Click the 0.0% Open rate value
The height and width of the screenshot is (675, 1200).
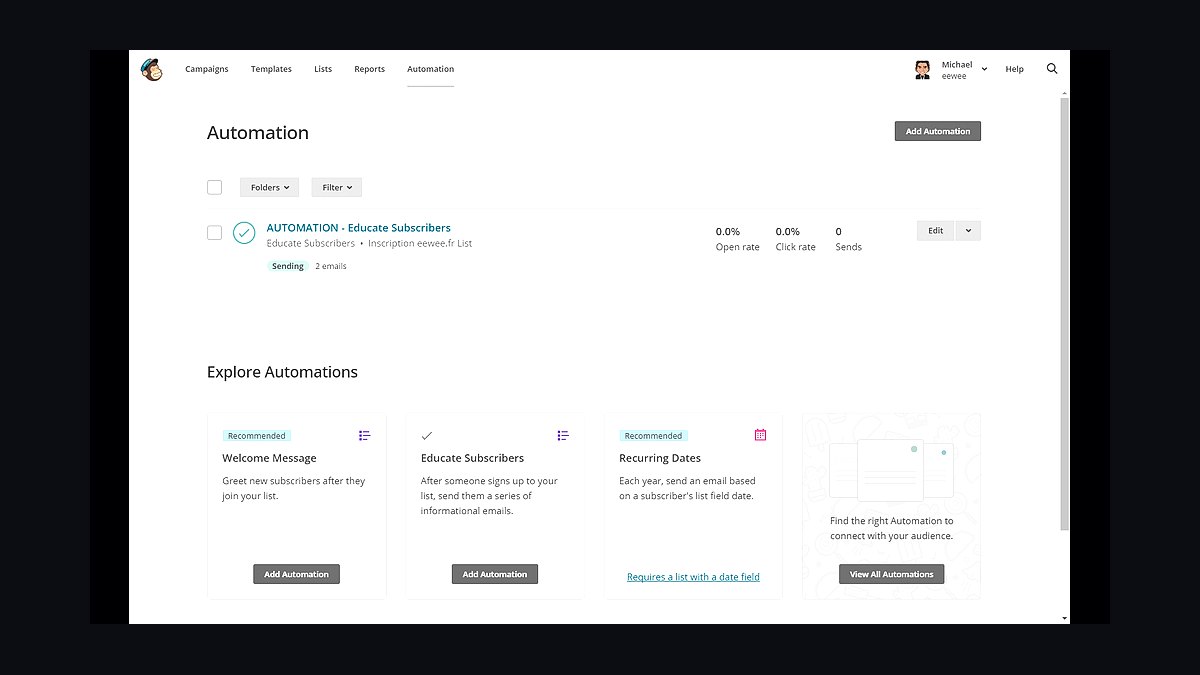point(728,232)
